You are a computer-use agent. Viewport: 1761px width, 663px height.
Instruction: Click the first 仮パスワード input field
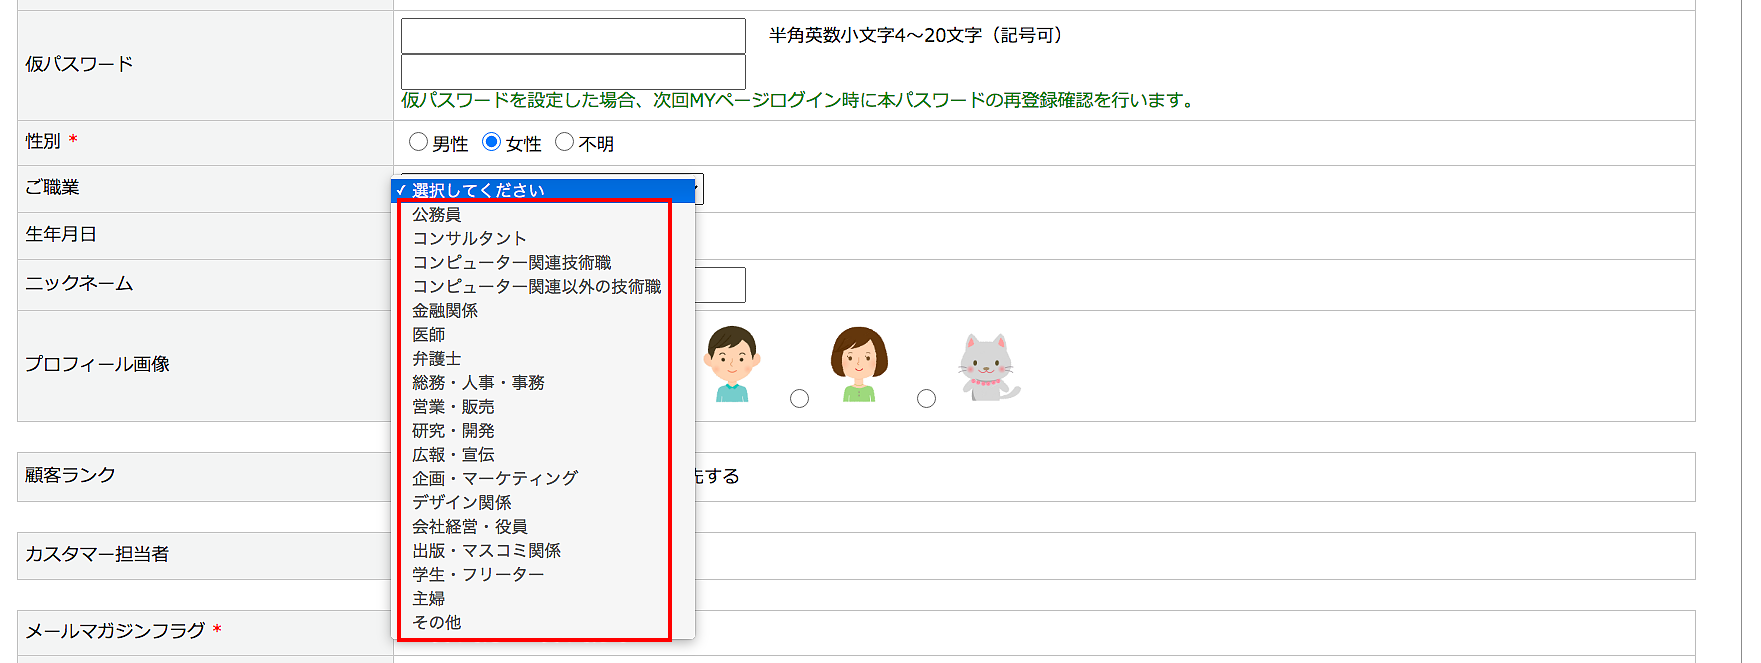pyautogui.click(x=573, y=36)
